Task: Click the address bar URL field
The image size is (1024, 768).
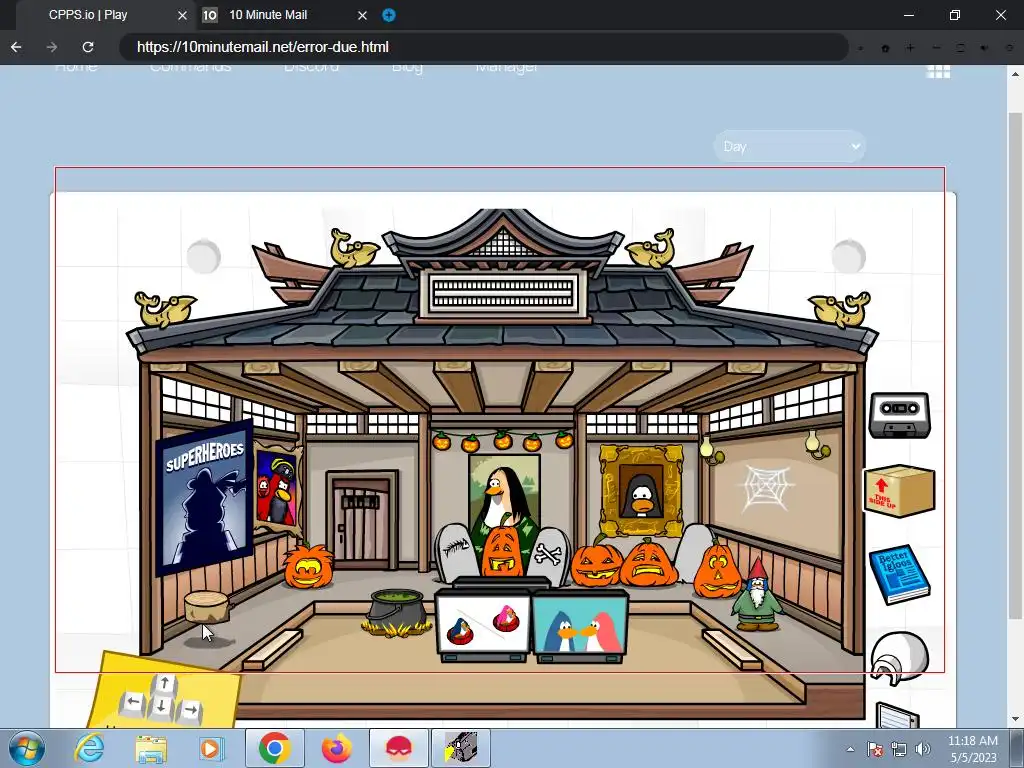Action: pyautogui.click(x=484, y=47)
